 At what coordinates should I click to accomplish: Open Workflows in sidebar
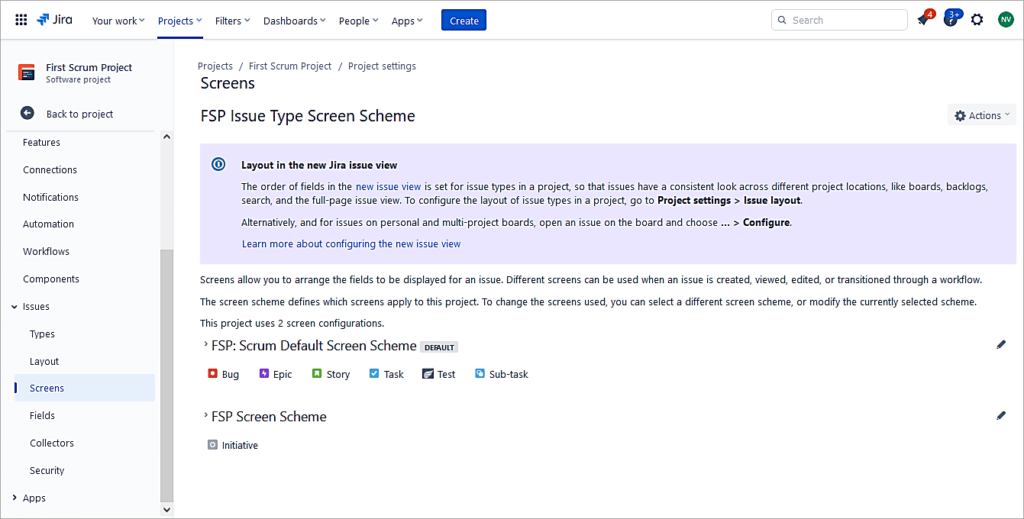tap(46, 251)
